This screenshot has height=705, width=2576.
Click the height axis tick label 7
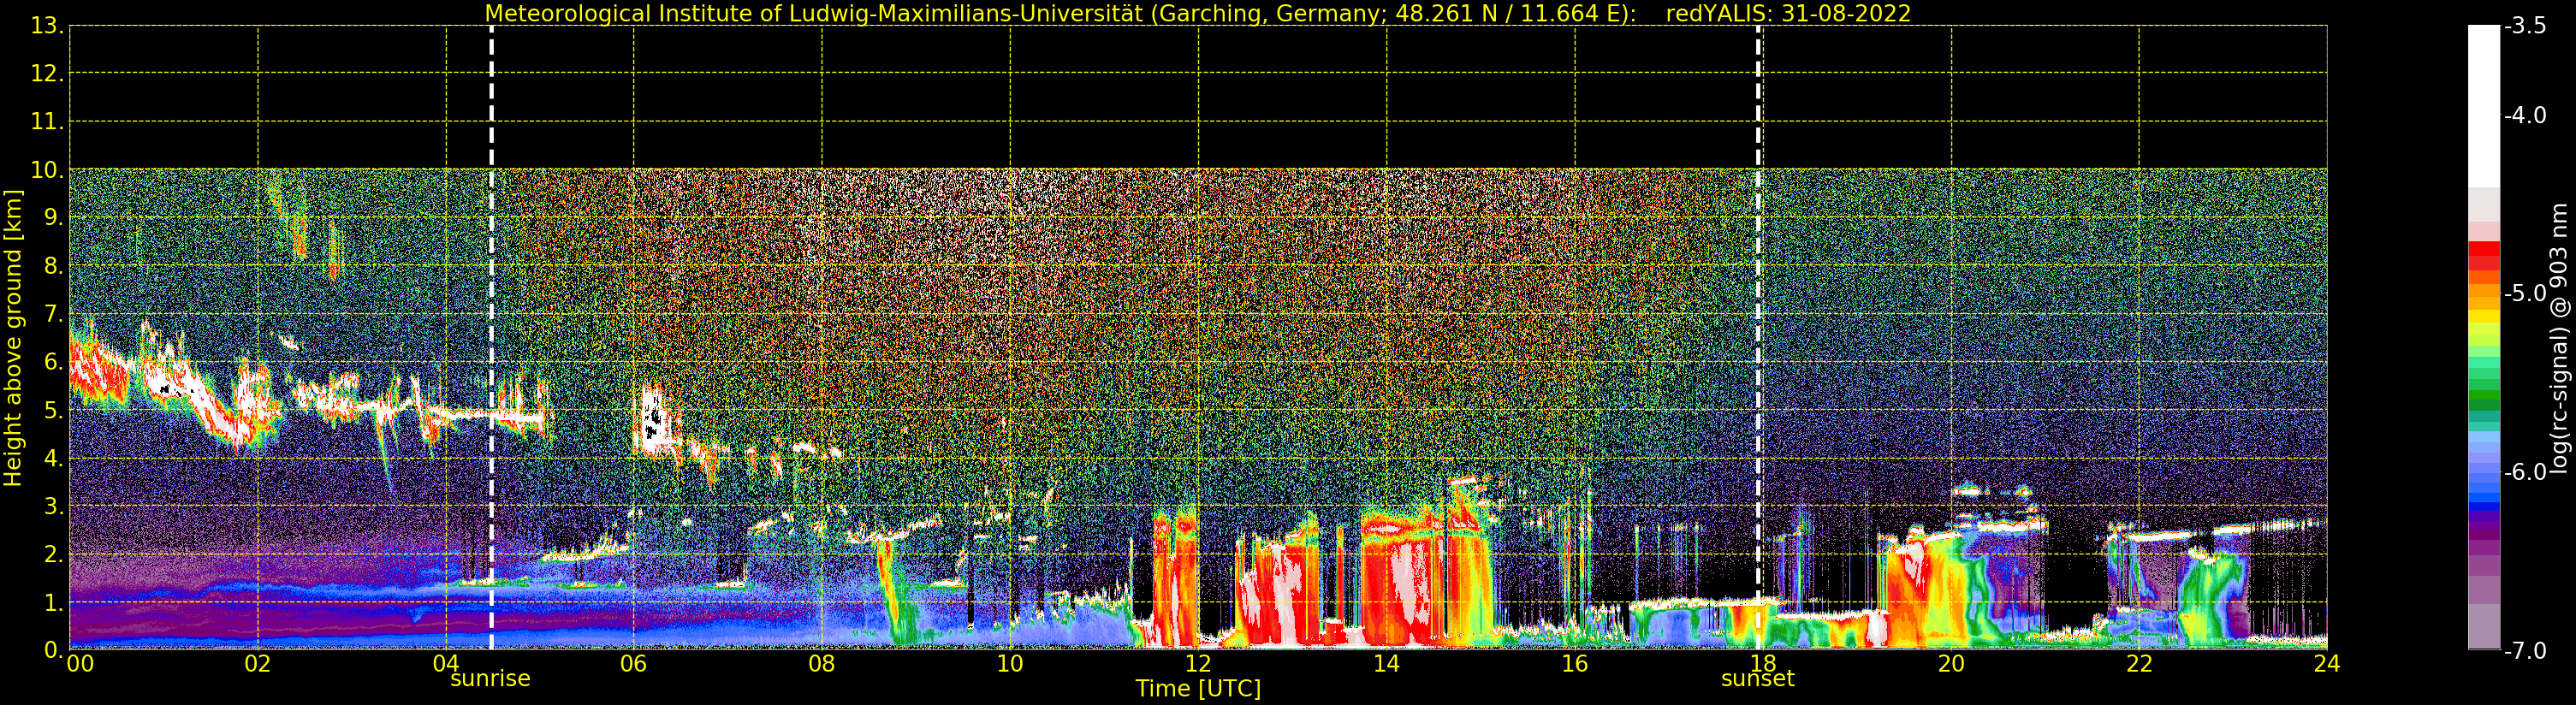(53, 314)
